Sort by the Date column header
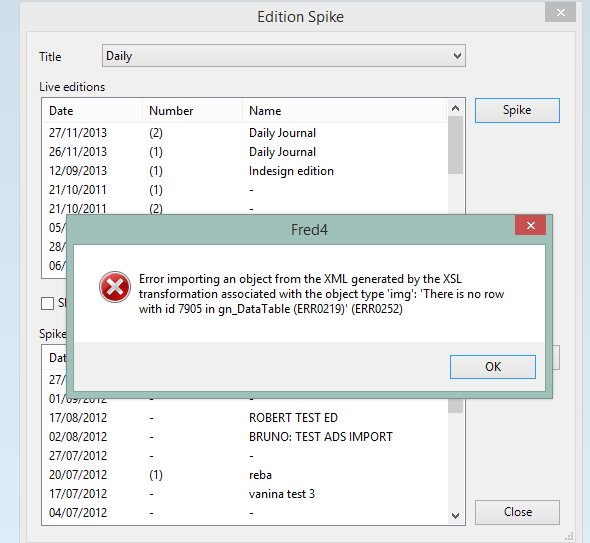Screen dimensions: 590x543 coord(92,111)
